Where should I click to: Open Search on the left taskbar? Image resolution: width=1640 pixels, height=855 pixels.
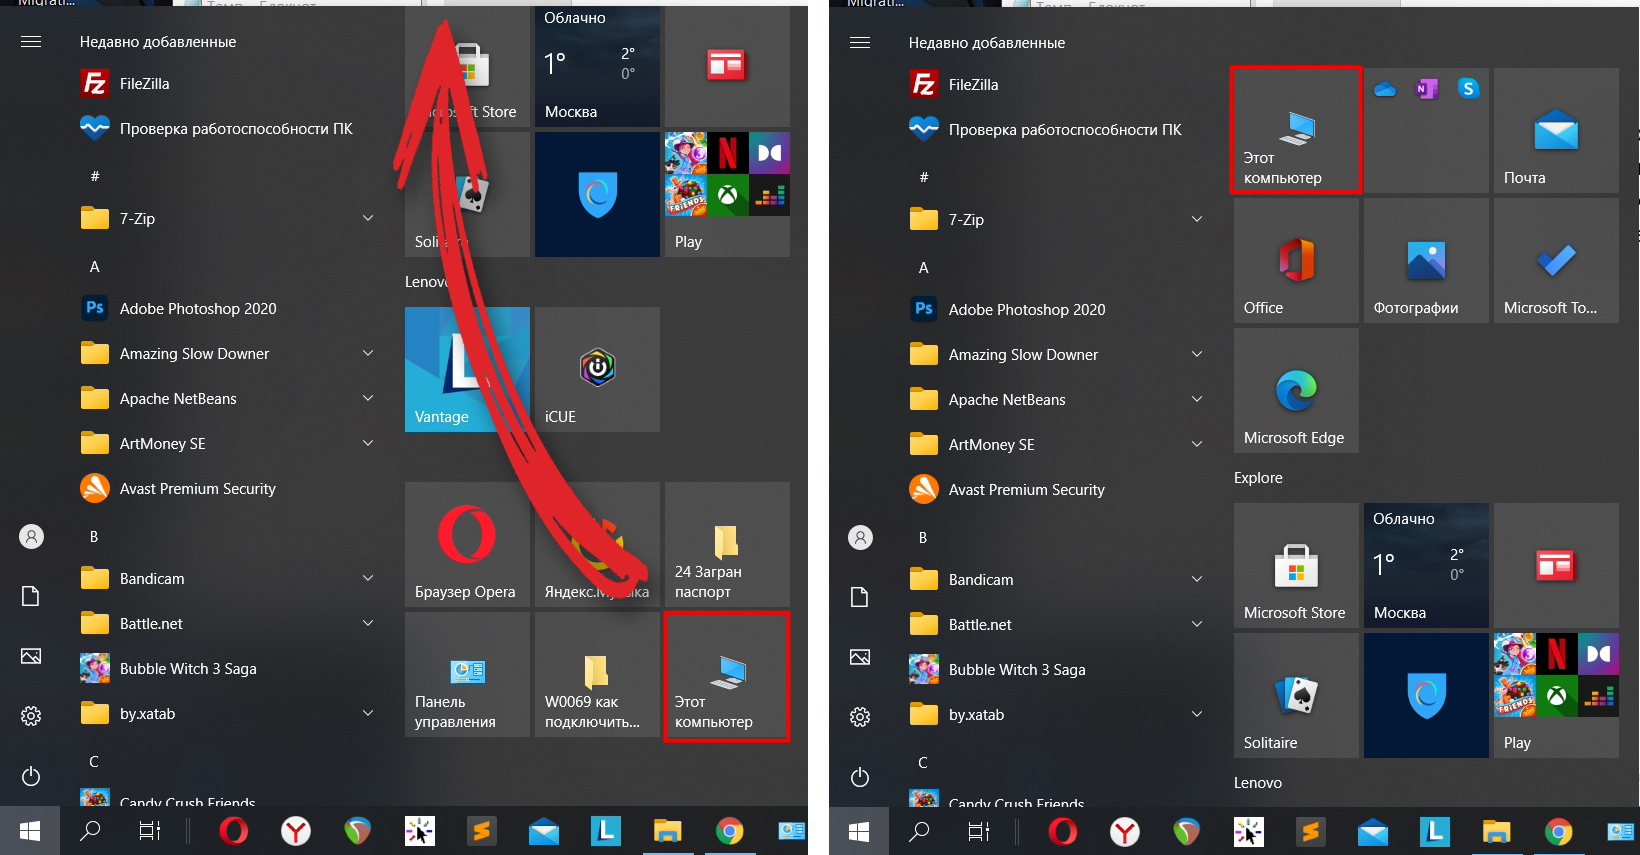click(90, 830)
